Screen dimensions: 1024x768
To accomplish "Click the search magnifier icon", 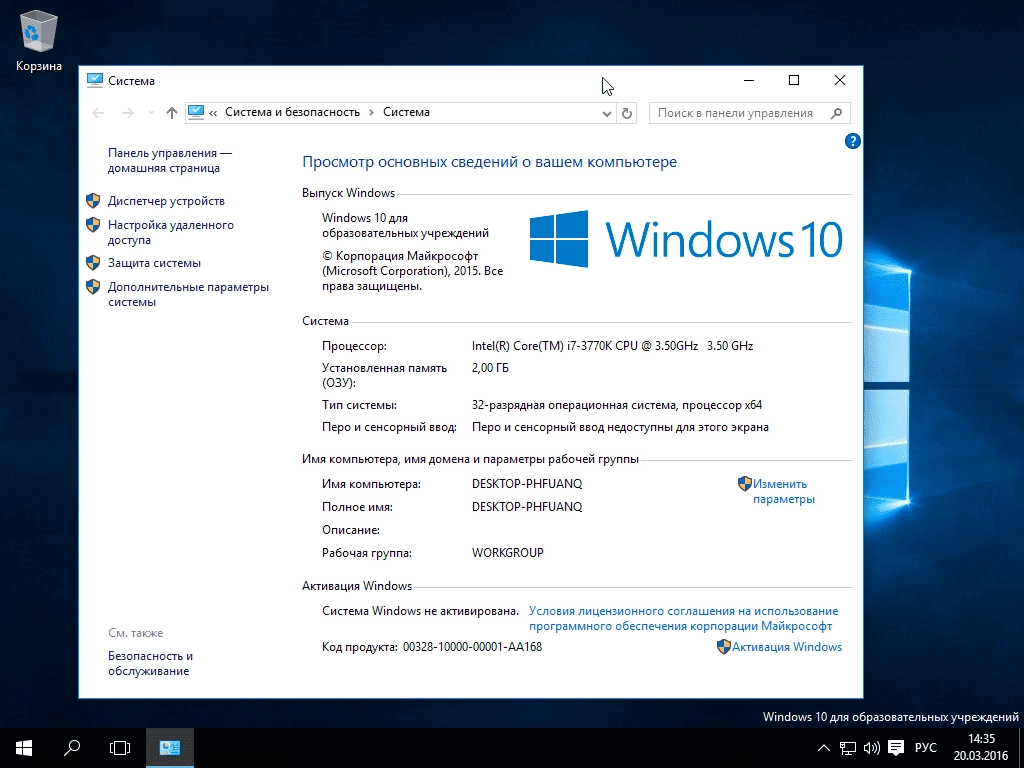I will tap(837, 113).
